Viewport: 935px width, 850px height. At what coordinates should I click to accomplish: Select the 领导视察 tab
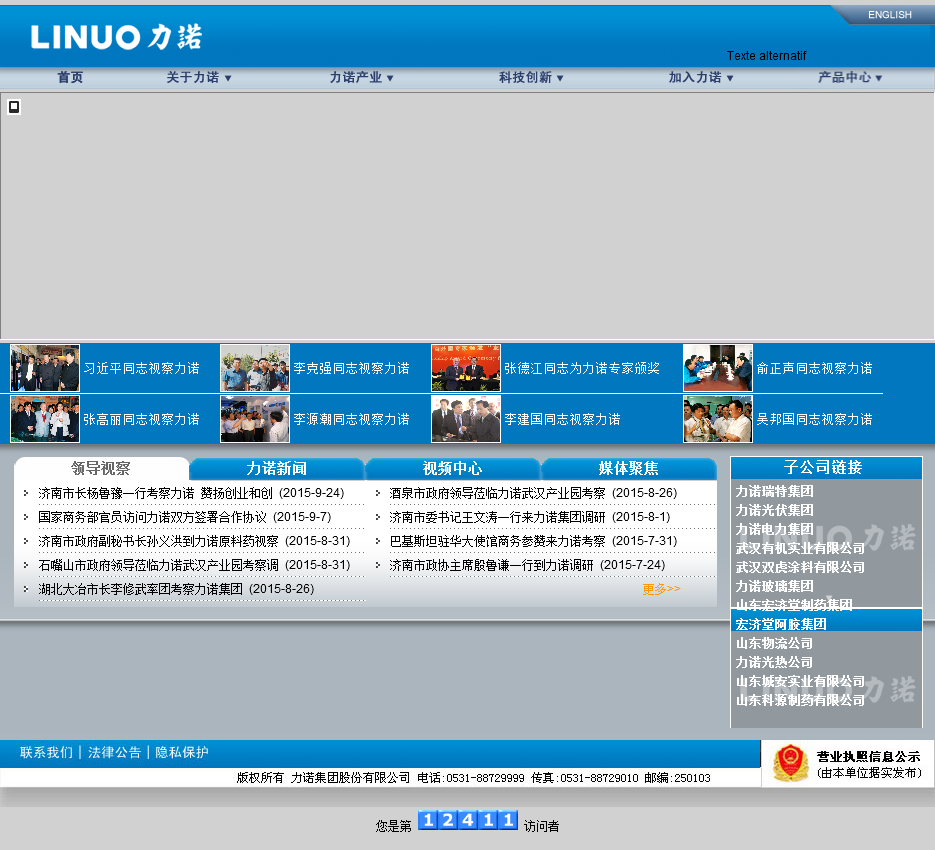pyautogui.click(x=101, y=468)
